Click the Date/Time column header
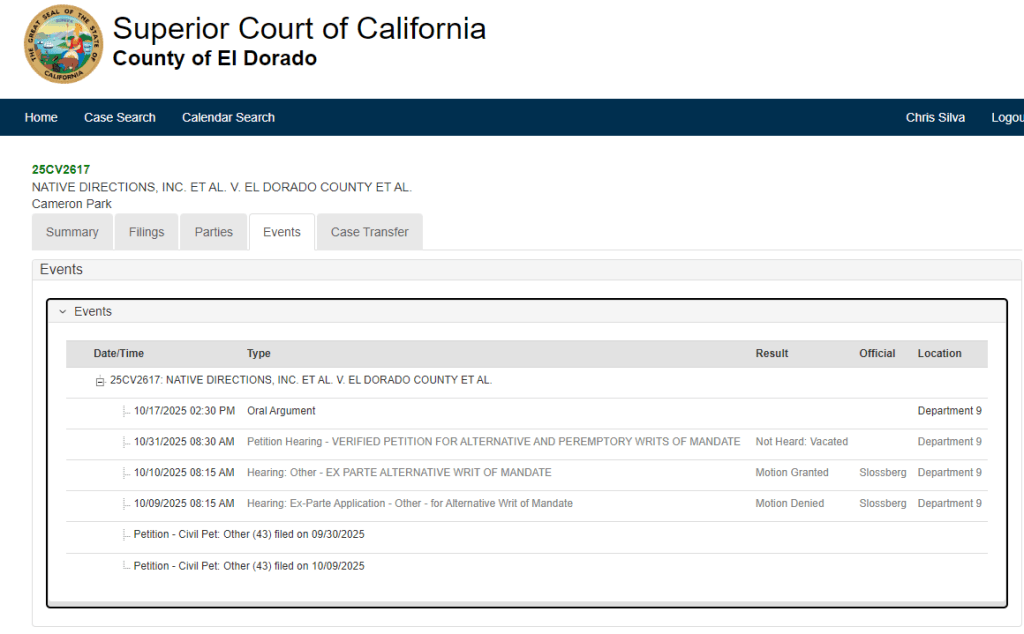 (119, 354)
